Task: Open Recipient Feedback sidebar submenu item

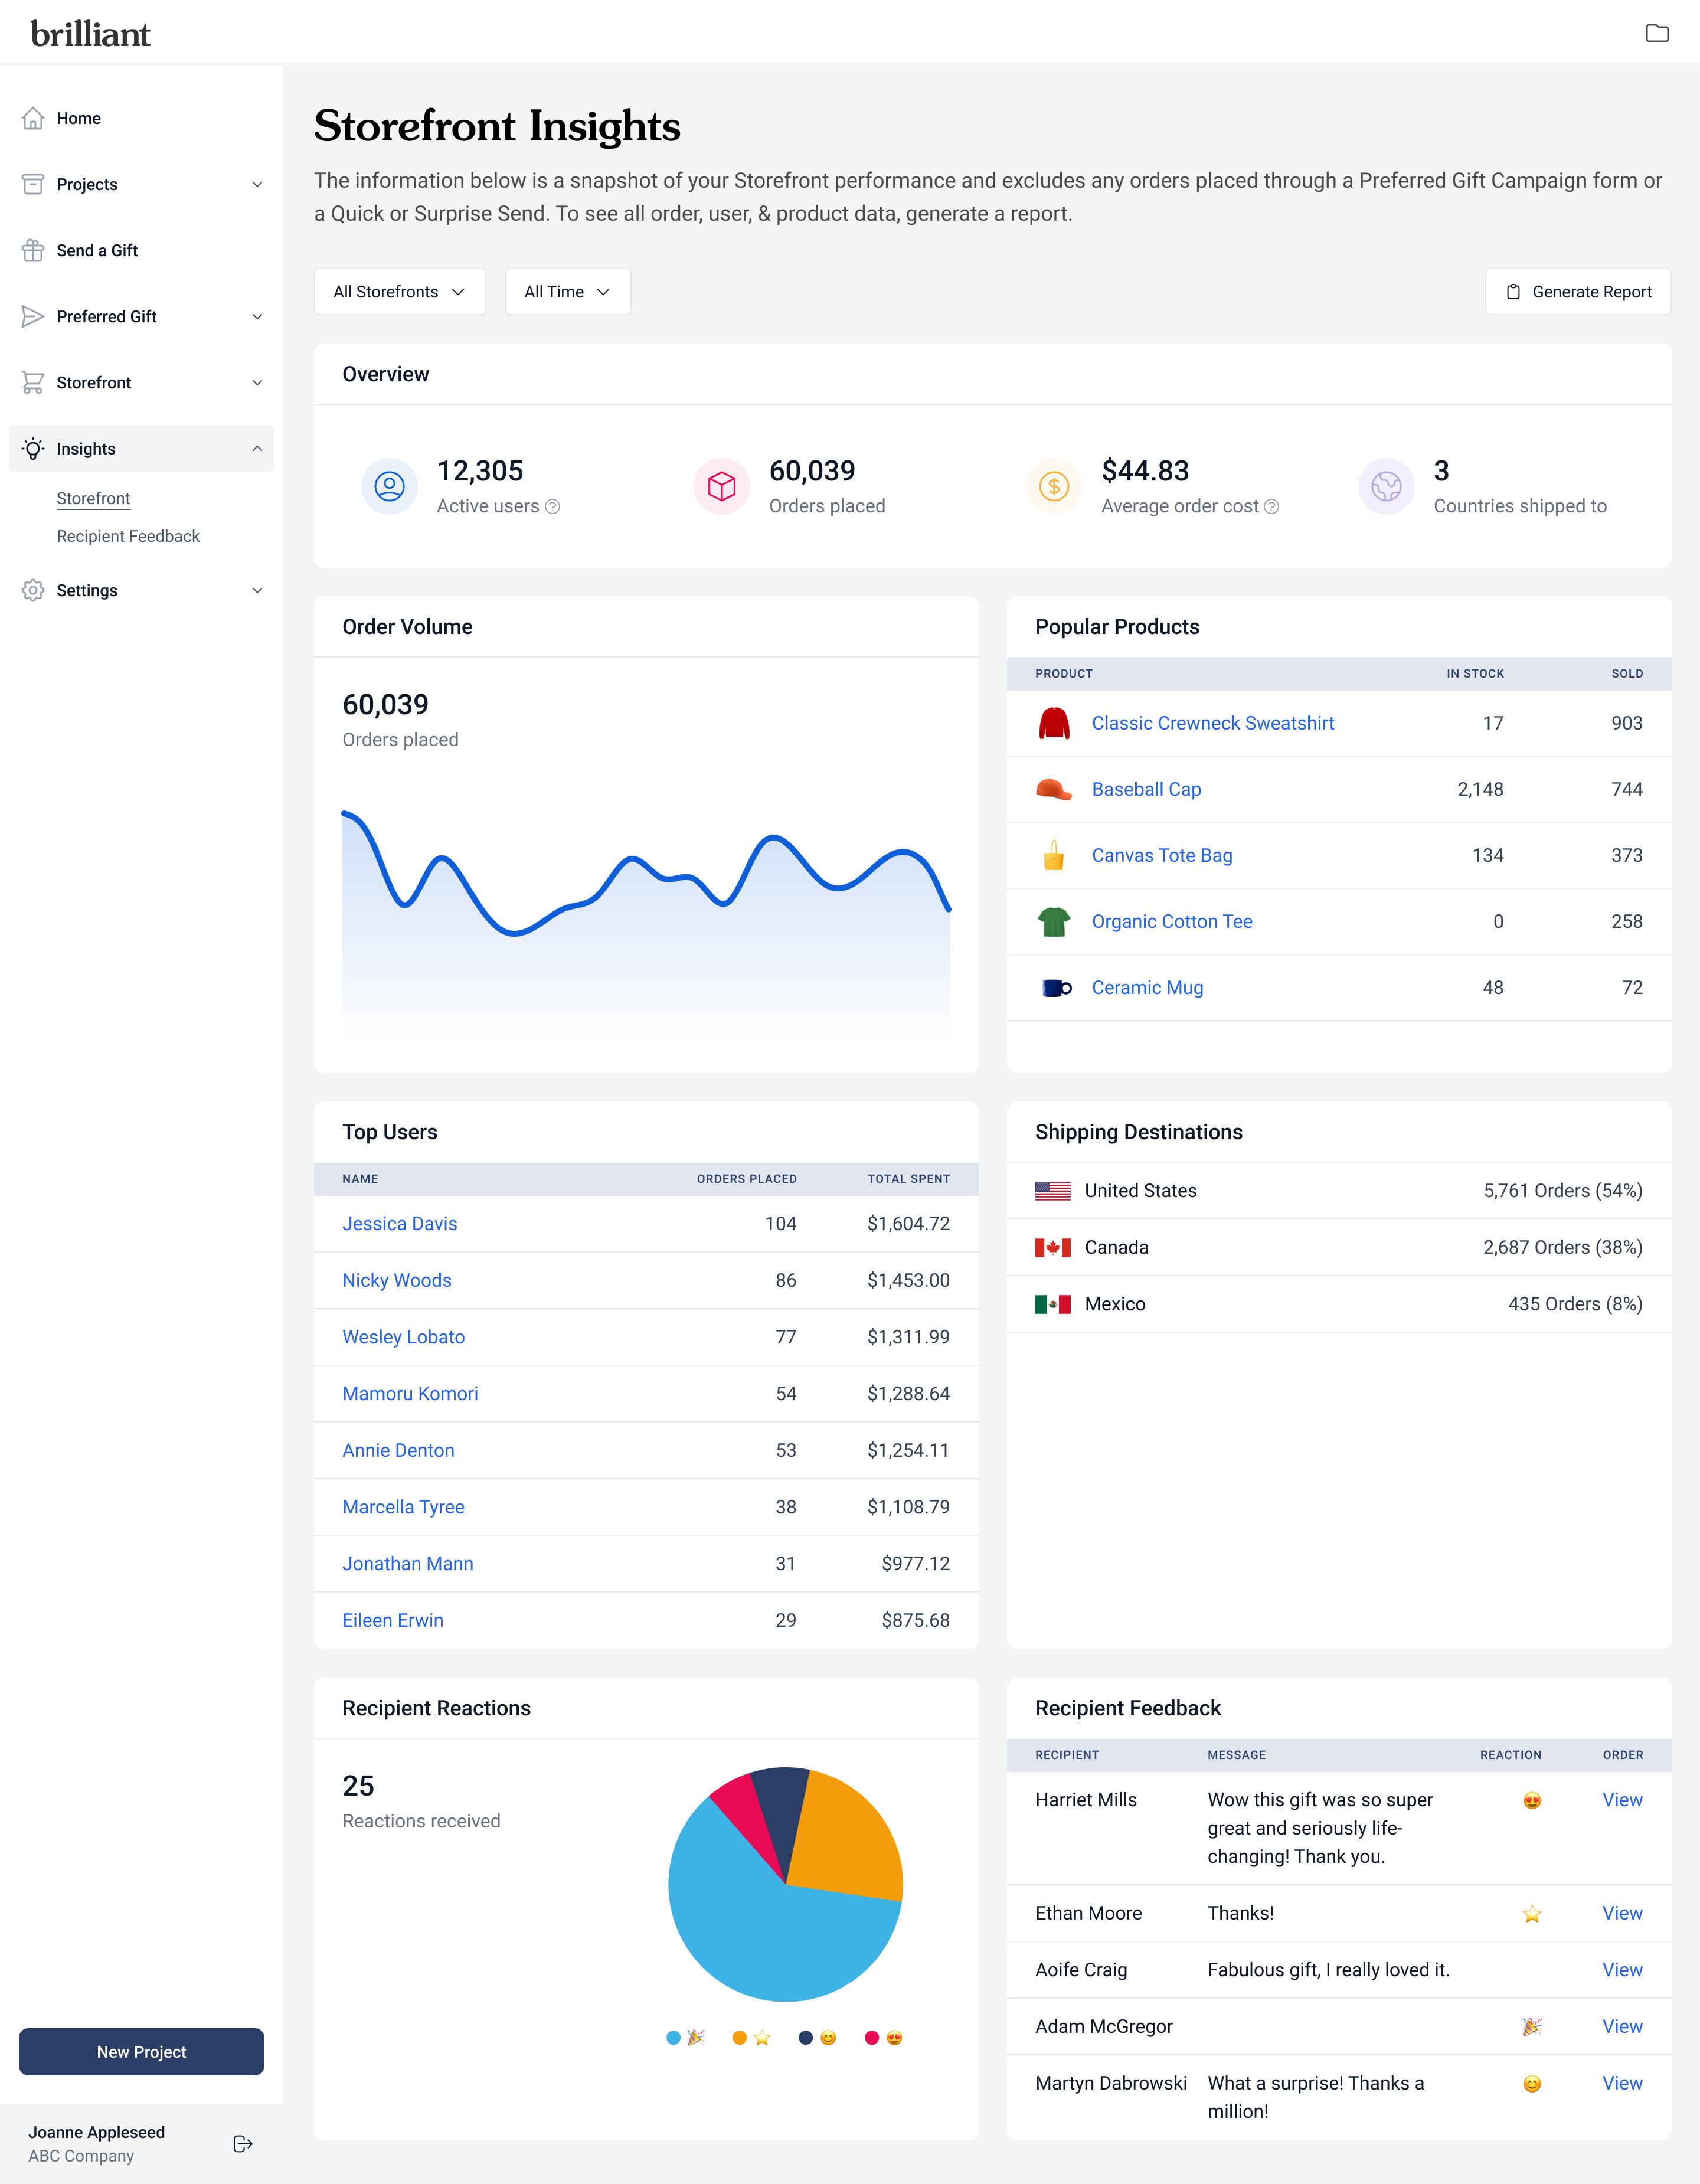Action: pos(128,536)
